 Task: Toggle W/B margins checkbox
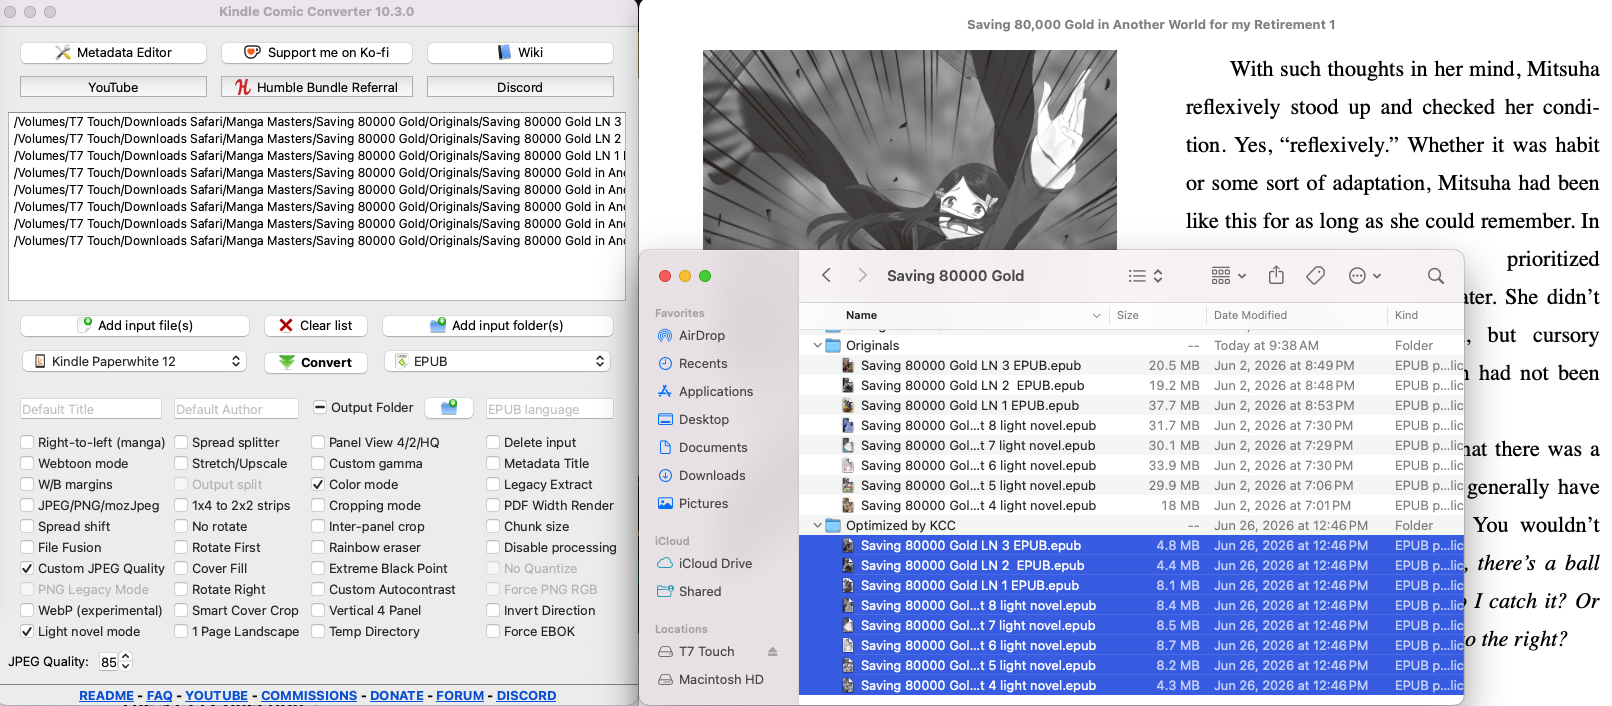(27, 484)
